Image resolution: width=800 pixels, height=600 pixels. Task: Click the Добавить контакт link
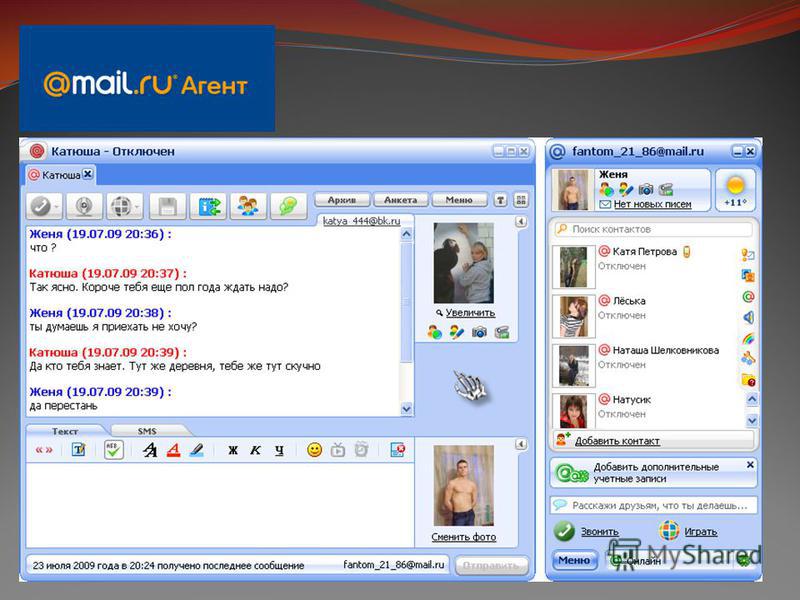[x=617, y=441]
